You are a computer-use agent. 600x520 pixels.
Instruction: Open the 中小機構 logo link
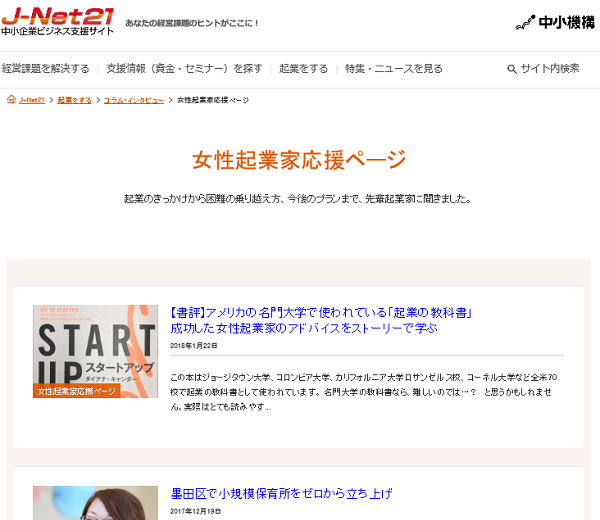pos(555,23)
